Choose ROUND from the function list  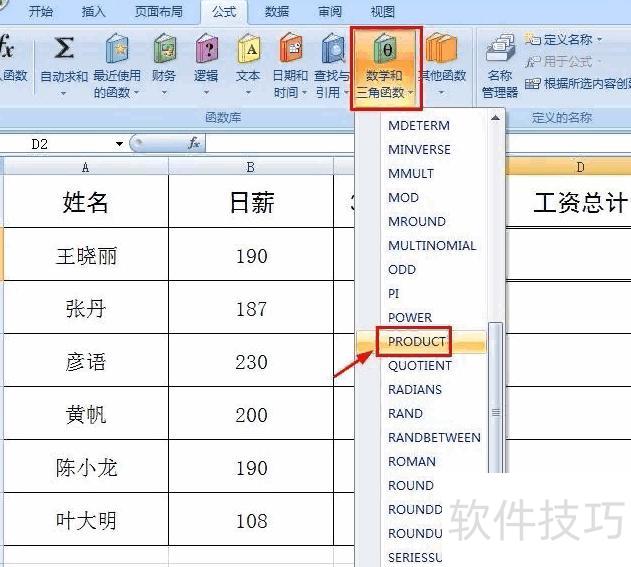[x=410, y=486]
